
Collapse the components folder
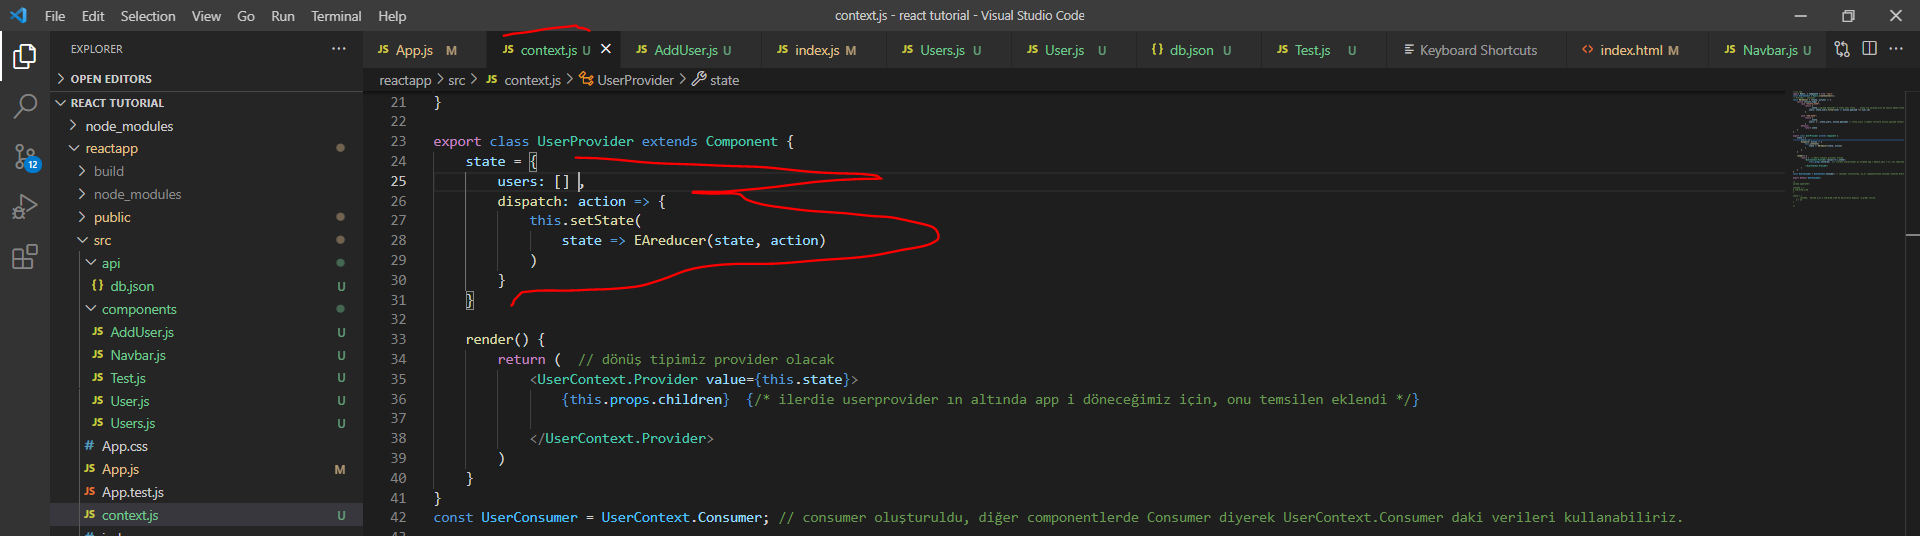click(138, 309)
